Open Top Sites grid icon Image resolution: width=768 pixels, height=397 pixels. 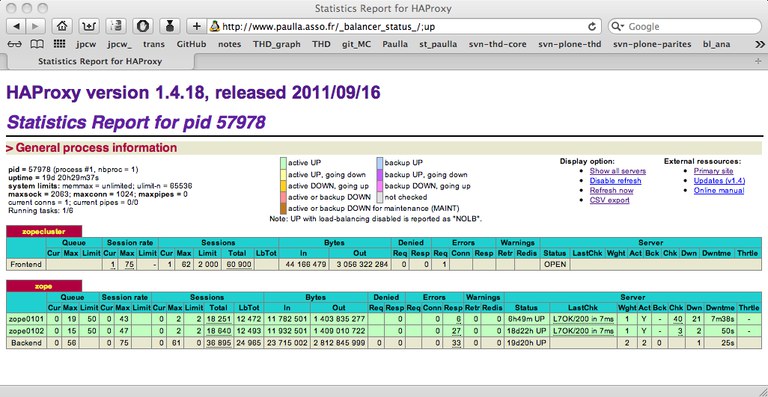pyautogui.click(x=59, y=44)
